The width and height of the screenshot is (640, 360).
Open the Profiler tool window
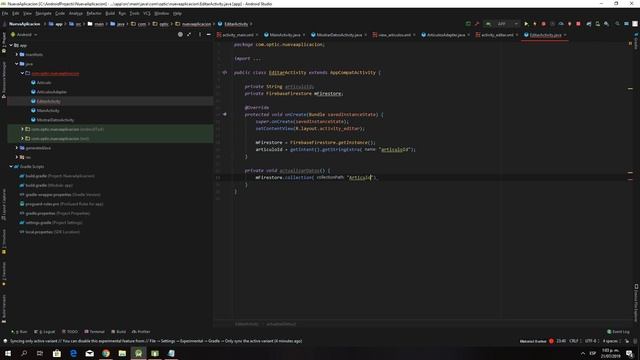141,332
